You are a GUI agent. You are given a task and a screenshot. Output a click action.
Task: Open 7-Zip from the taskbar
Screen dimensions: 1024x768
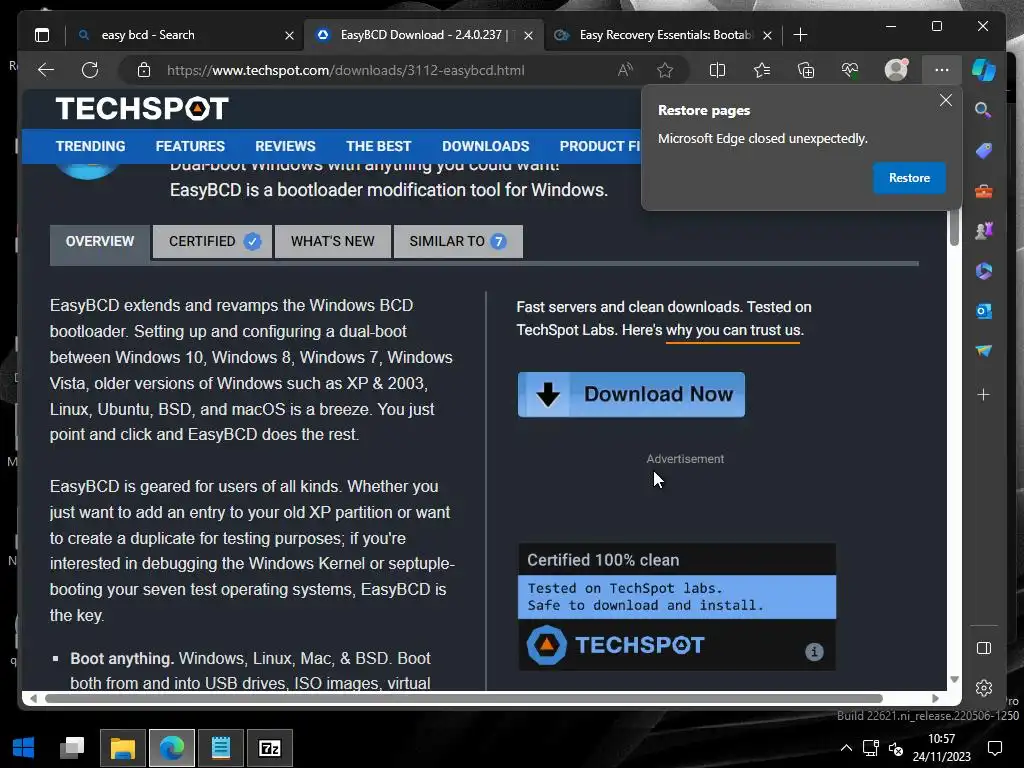point(270,748)
